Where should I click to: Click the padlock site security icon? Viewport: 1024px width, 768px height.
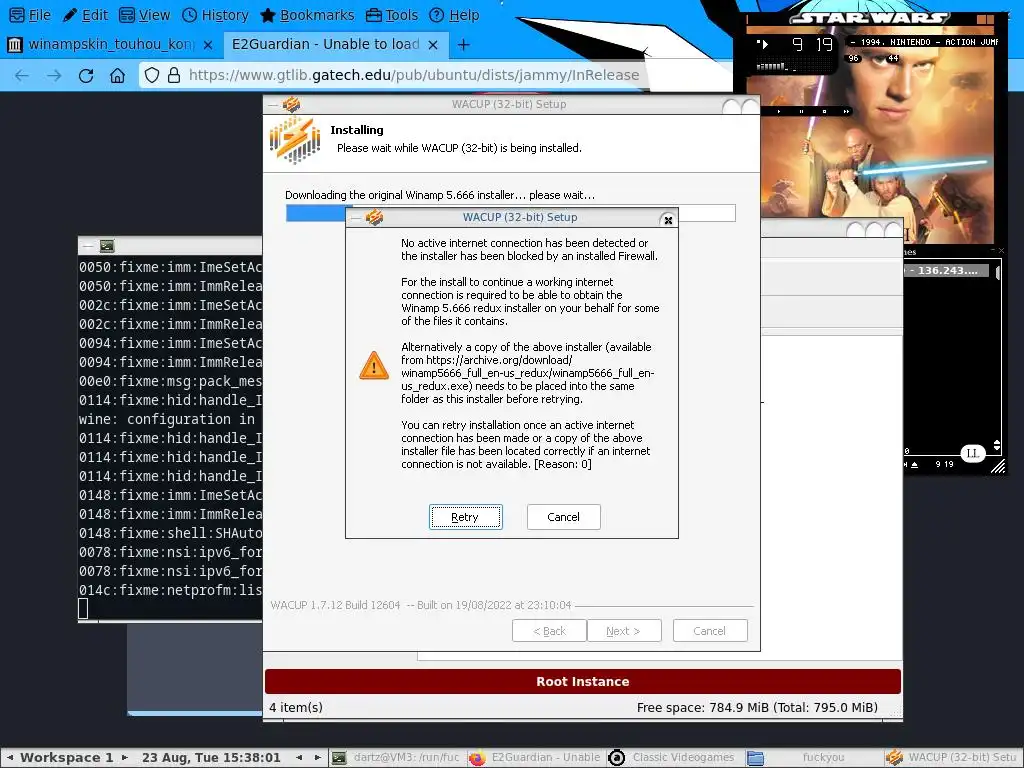tap(174, 75)
